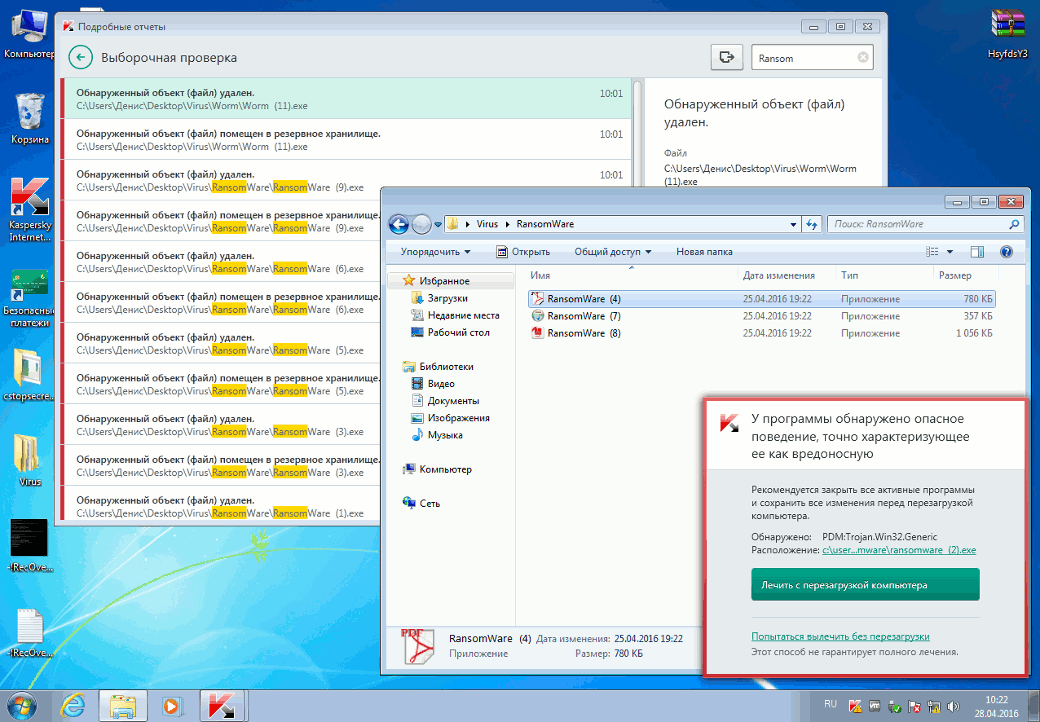Image resolution: width=1040 pixels, height=722 pixels.
Task: Open Kaspersky Internet Security desktop shortcut
Action: [x=29, y=209]
